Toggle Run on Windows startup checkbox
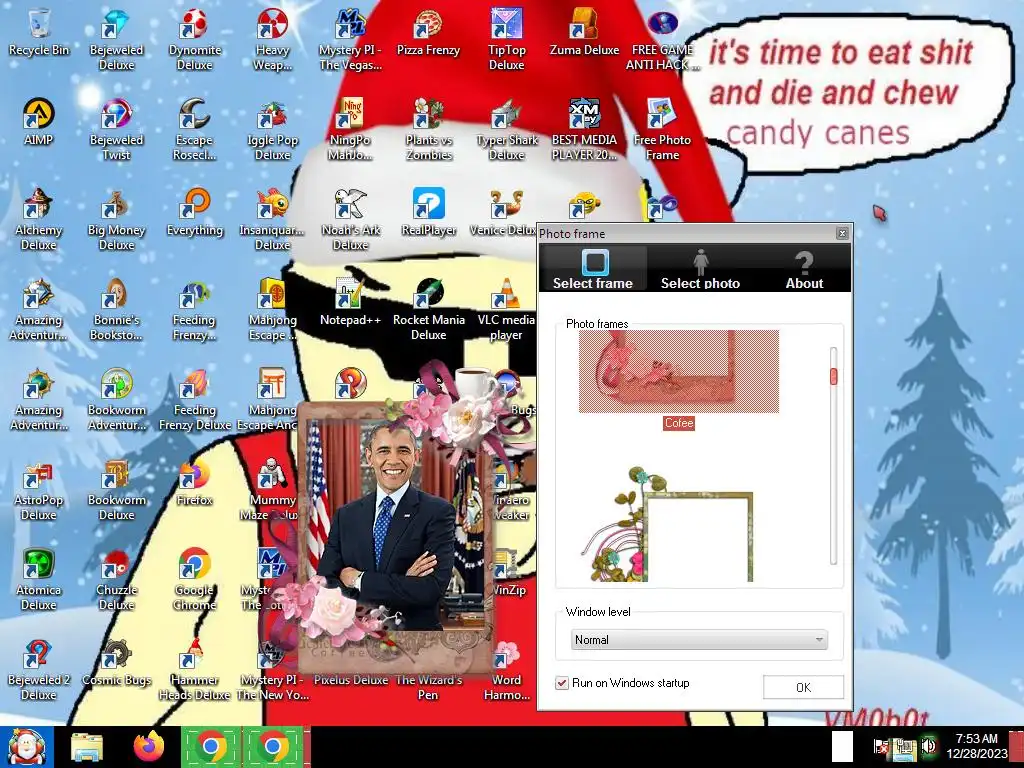 (562, 683)
